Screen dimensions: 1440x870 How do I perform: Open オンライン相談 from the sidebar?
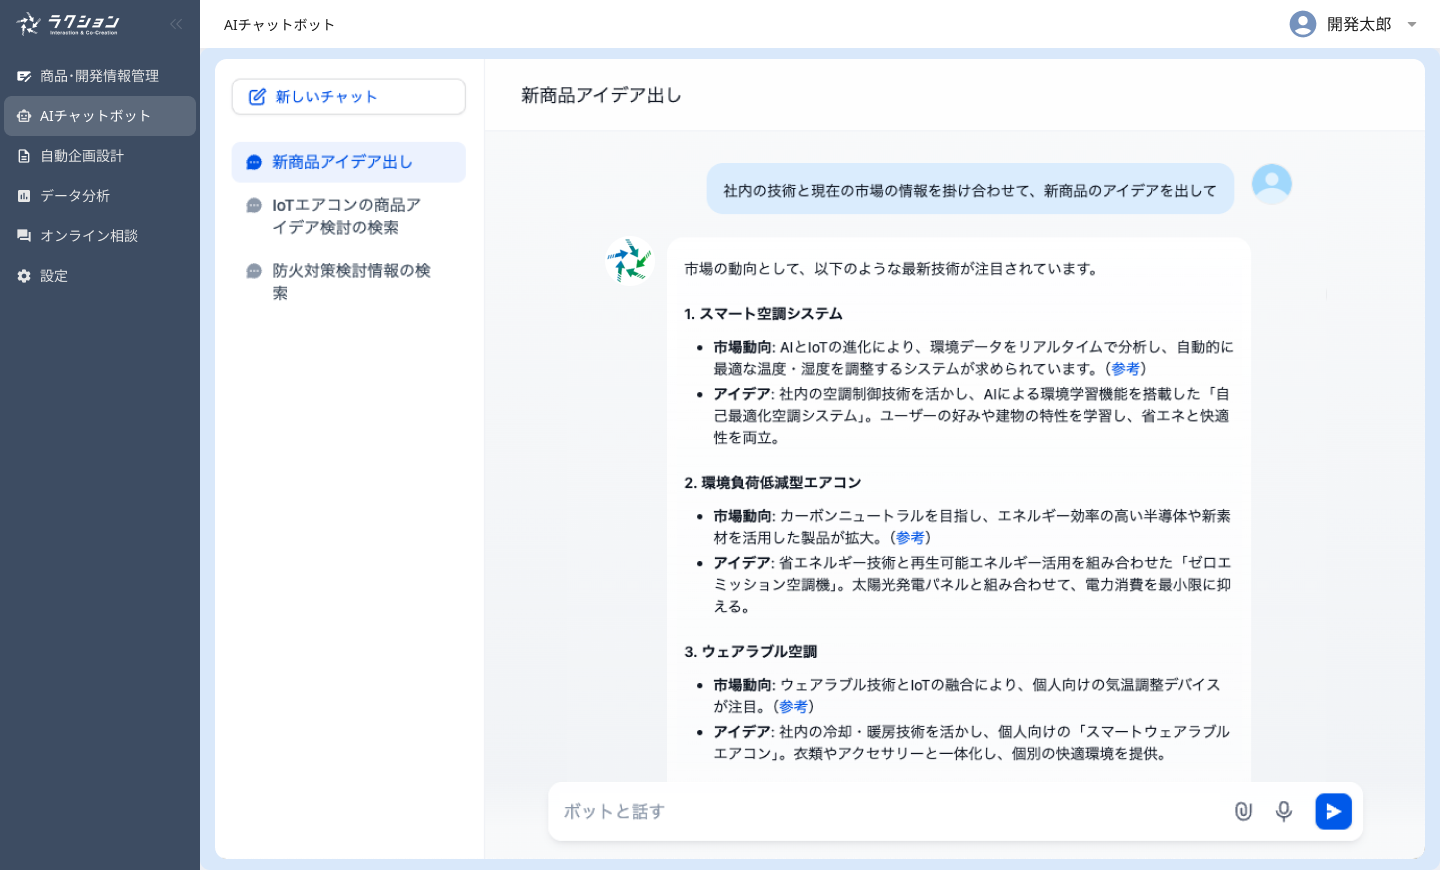click(100, 236)
